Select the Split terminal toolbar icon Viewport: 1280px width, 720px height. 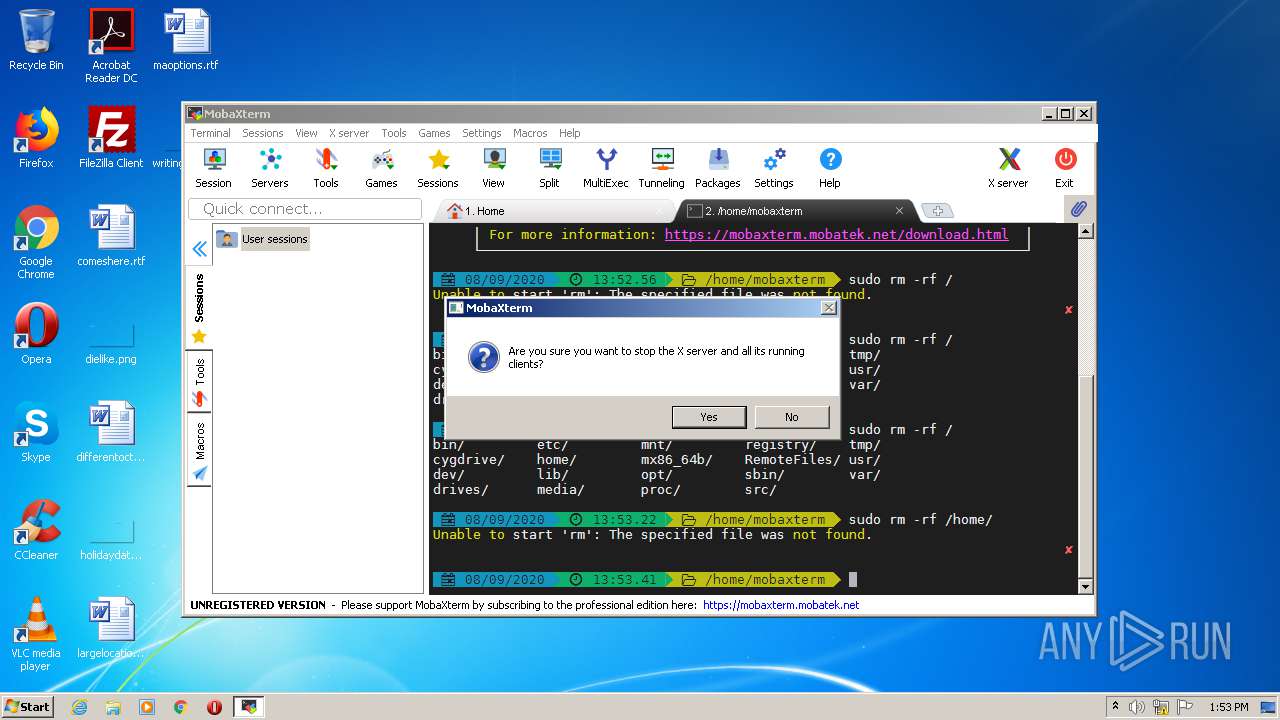549,168
